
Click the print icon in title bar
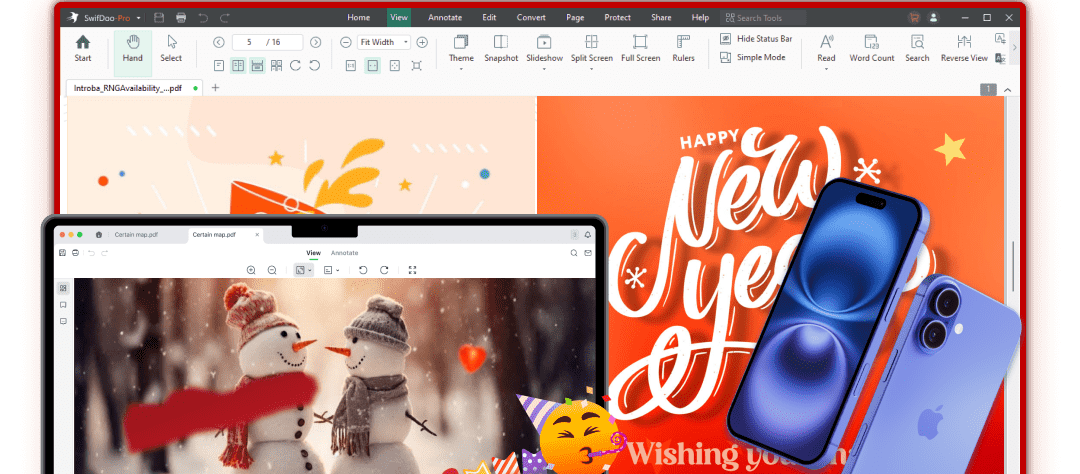(x=180, y=18)
